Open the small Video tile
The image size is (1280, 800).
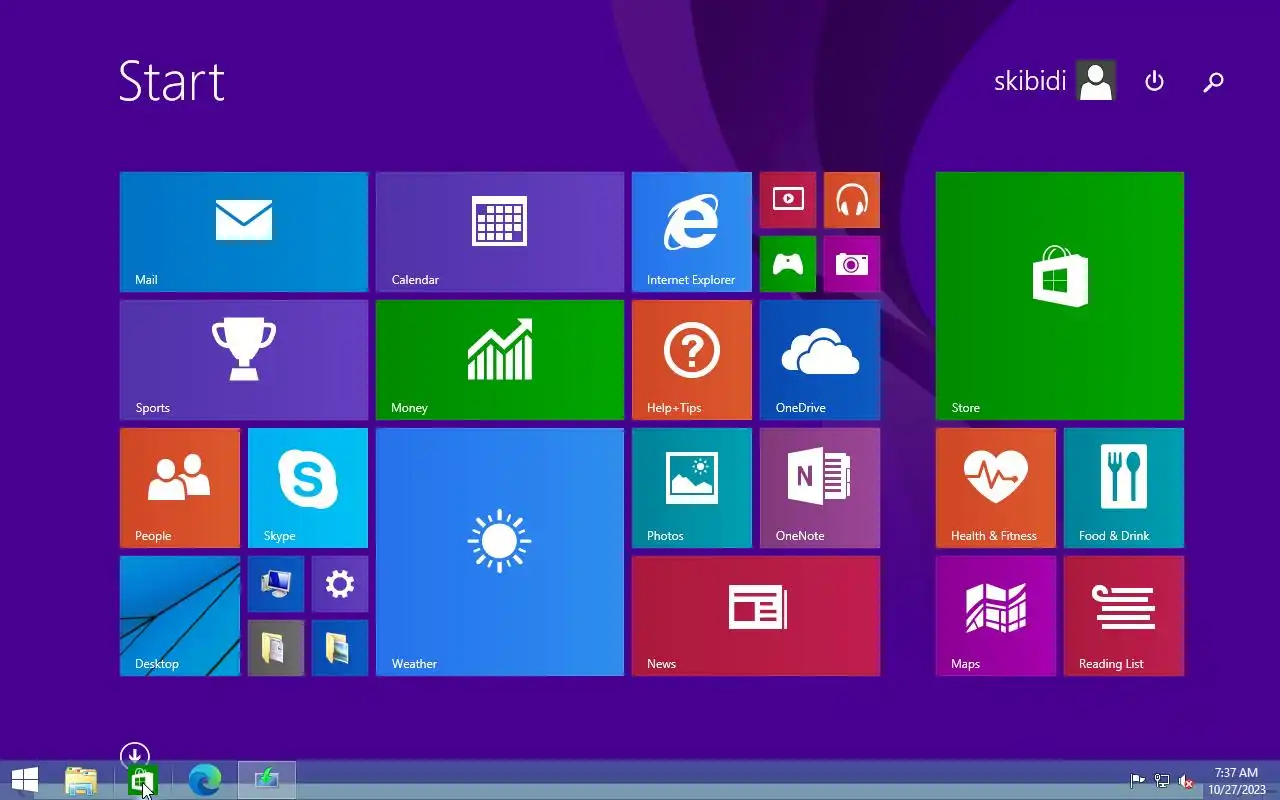pyautogui.click(x=788, y=200)
